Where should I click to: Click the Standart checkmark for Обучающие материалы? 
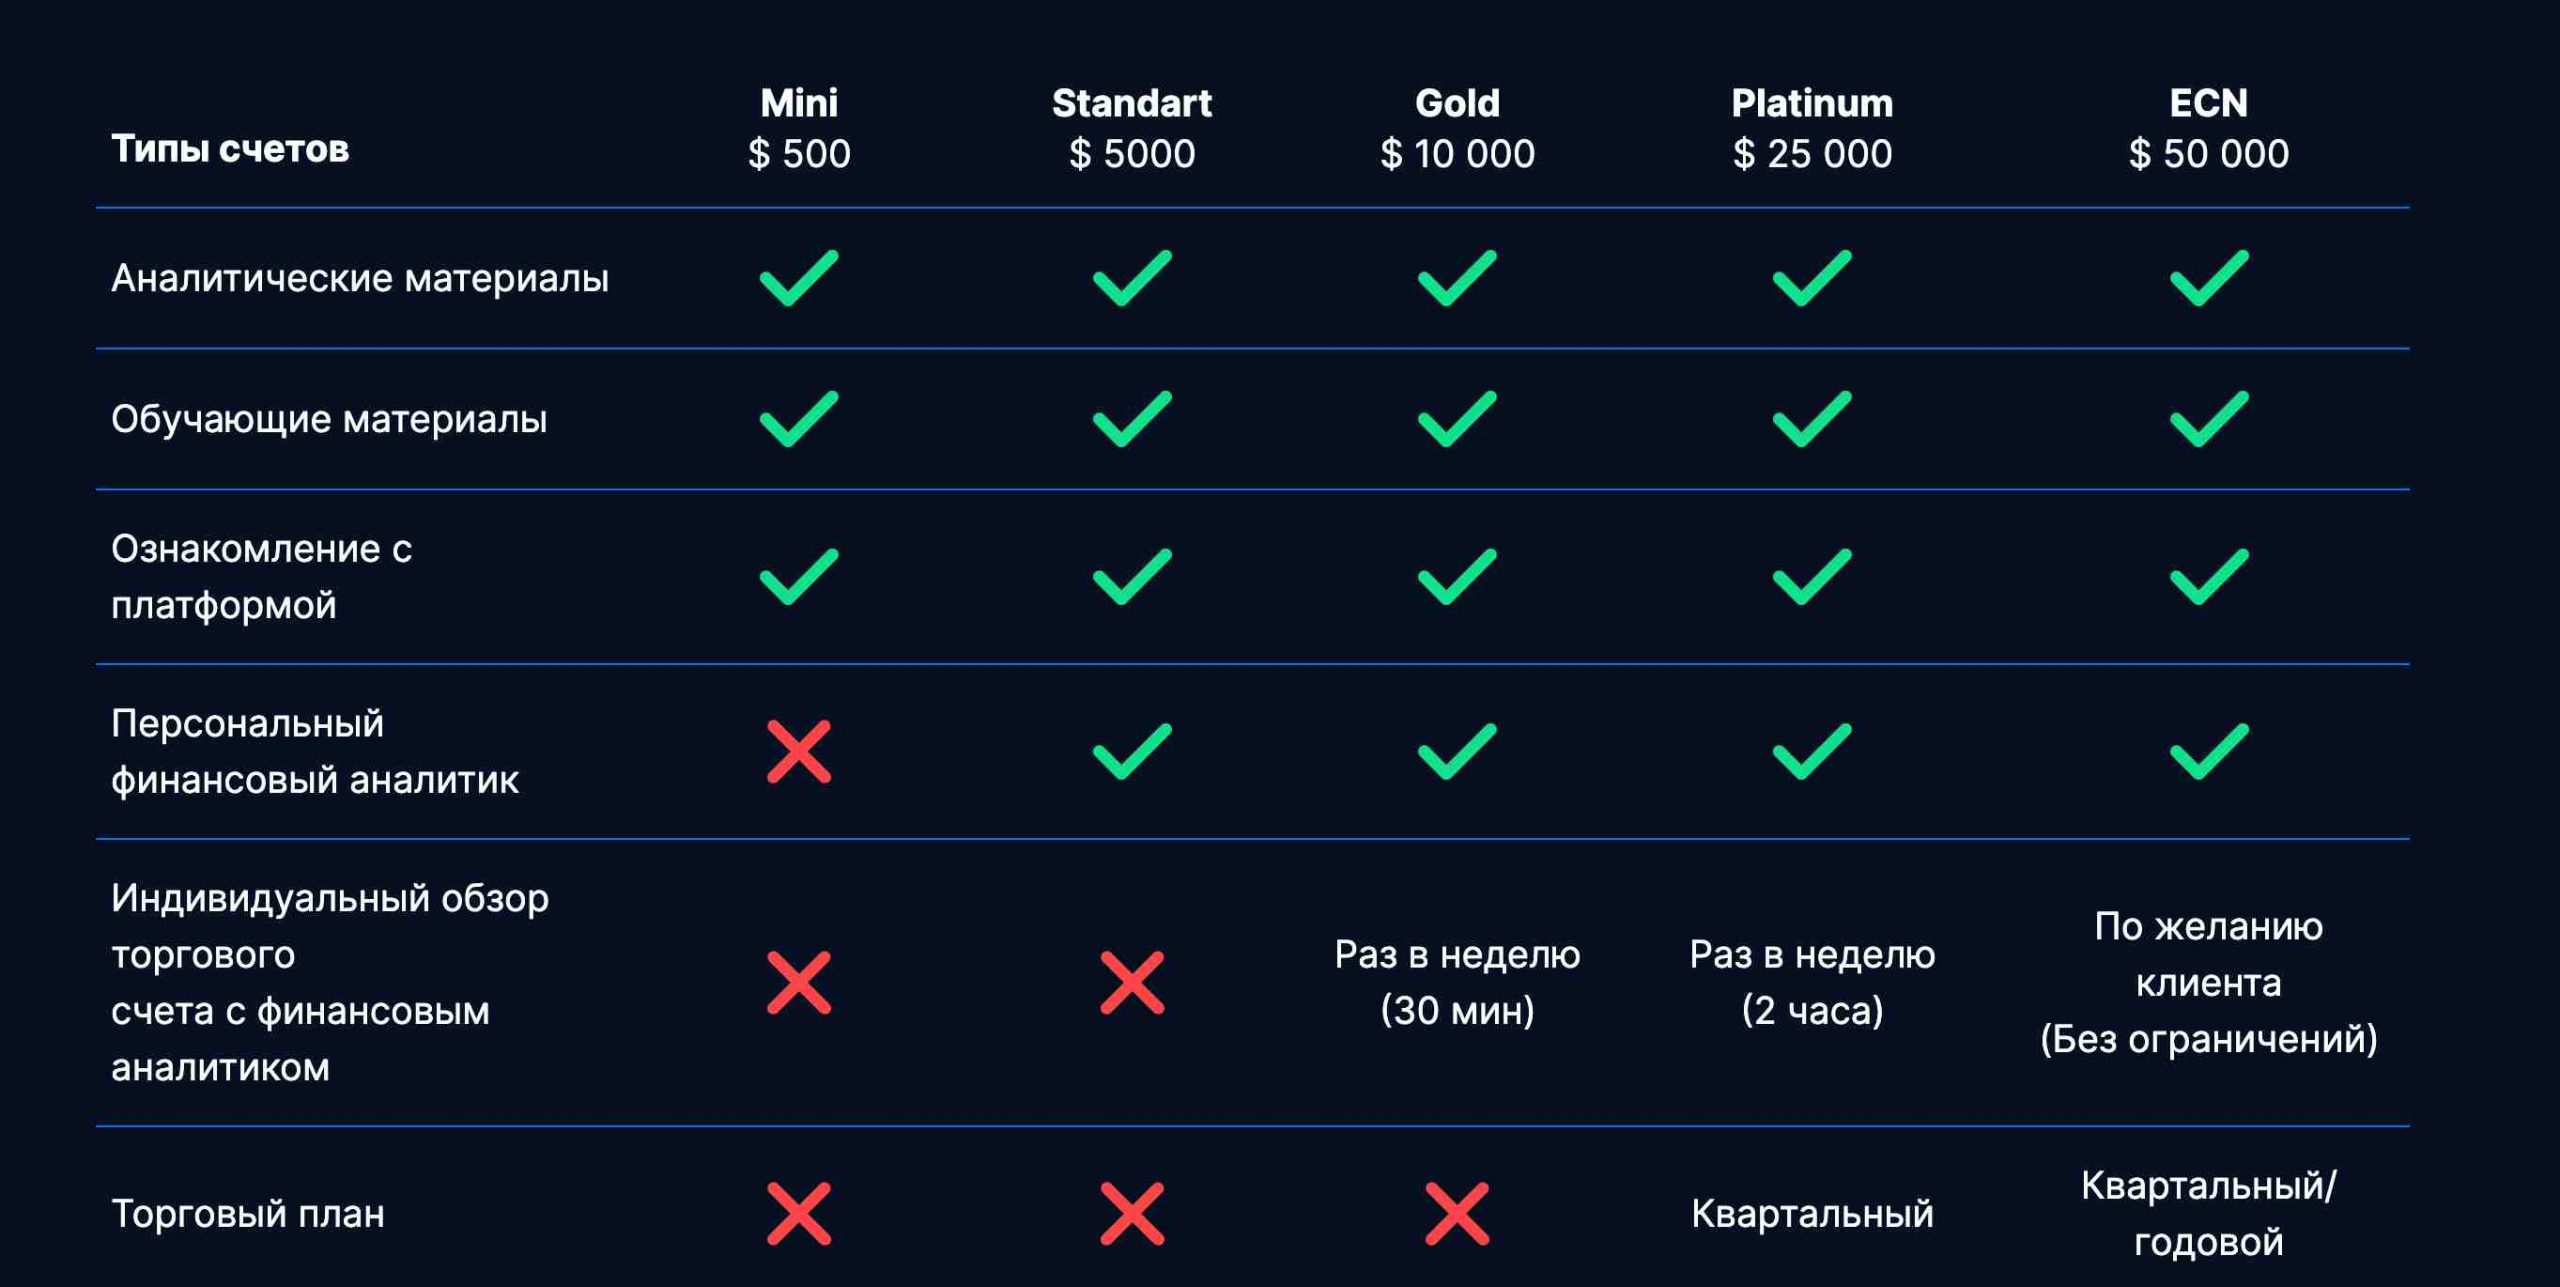pyautogui.click(x=1131, y=418)
